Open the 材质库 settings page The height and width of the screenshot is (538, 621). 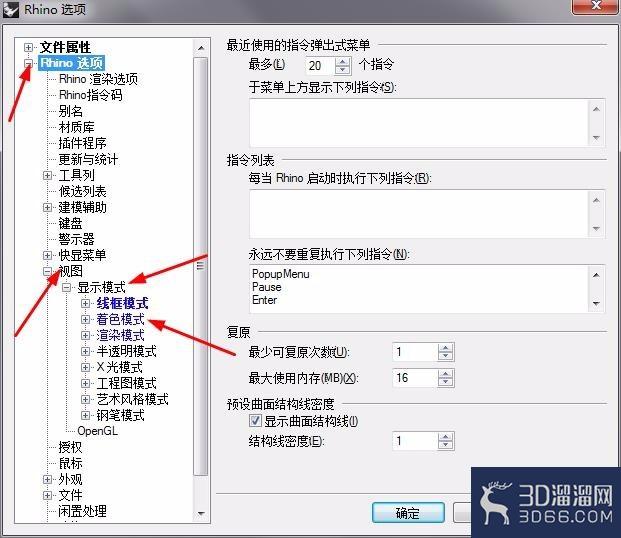point(76,127)
